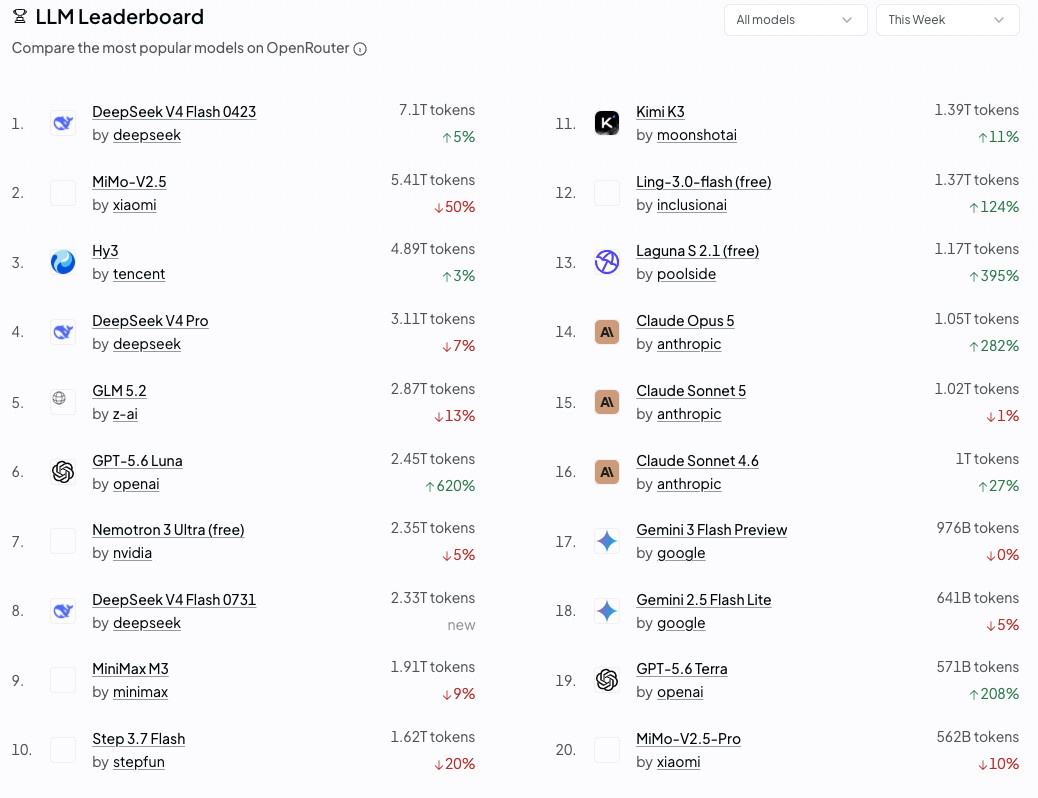Open the Claude Sonnet 4.6 model link
Image resolution: width=1038 pixels, height=798 pixels.
pyautogui.click(x=697, y=461)
